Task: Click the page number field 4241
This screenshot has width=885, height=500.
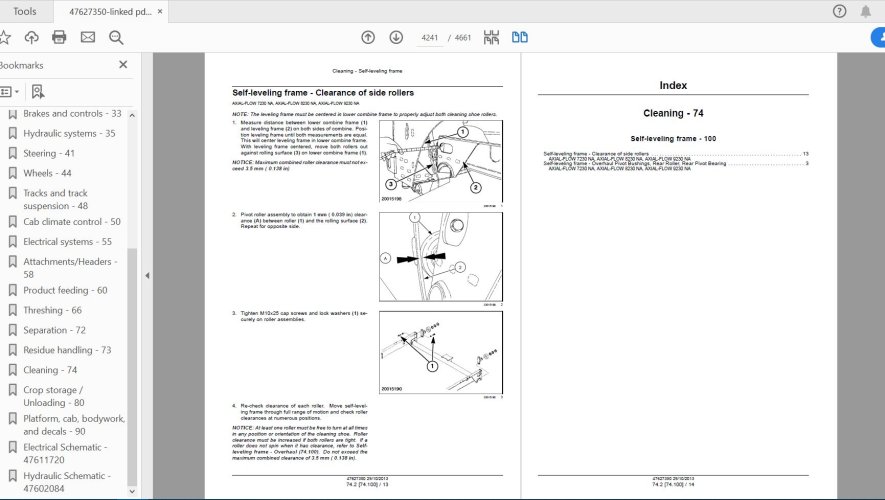Action: click(x=430, y=38)
